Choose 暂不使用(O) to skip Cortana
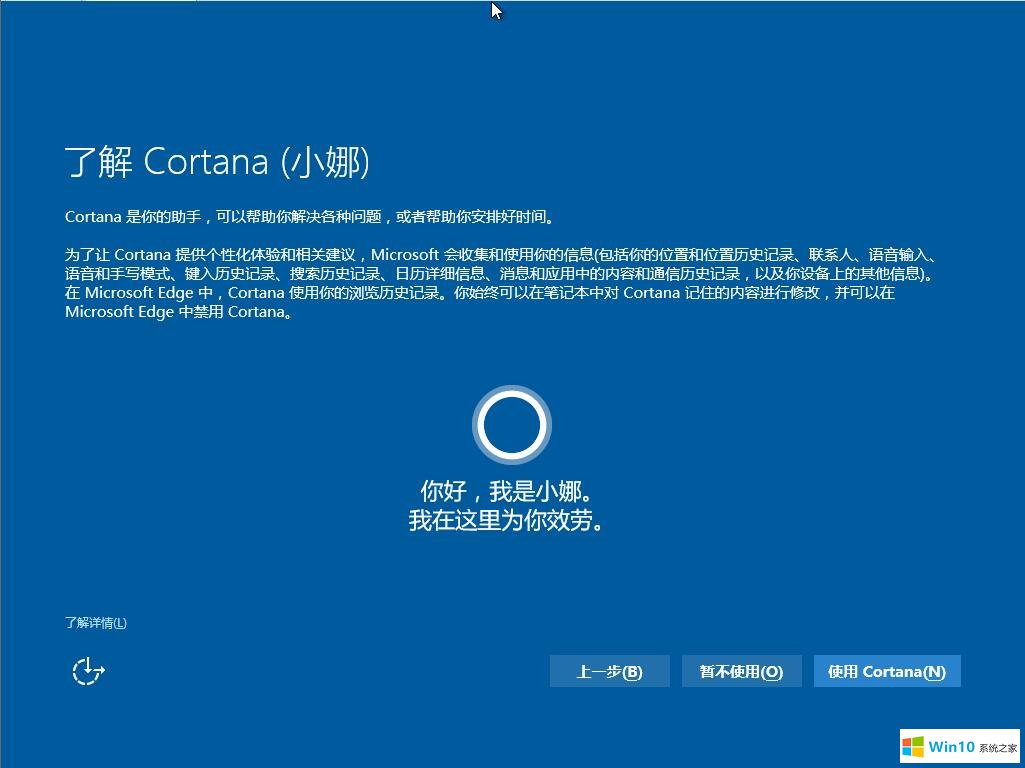 click(741, 671)
